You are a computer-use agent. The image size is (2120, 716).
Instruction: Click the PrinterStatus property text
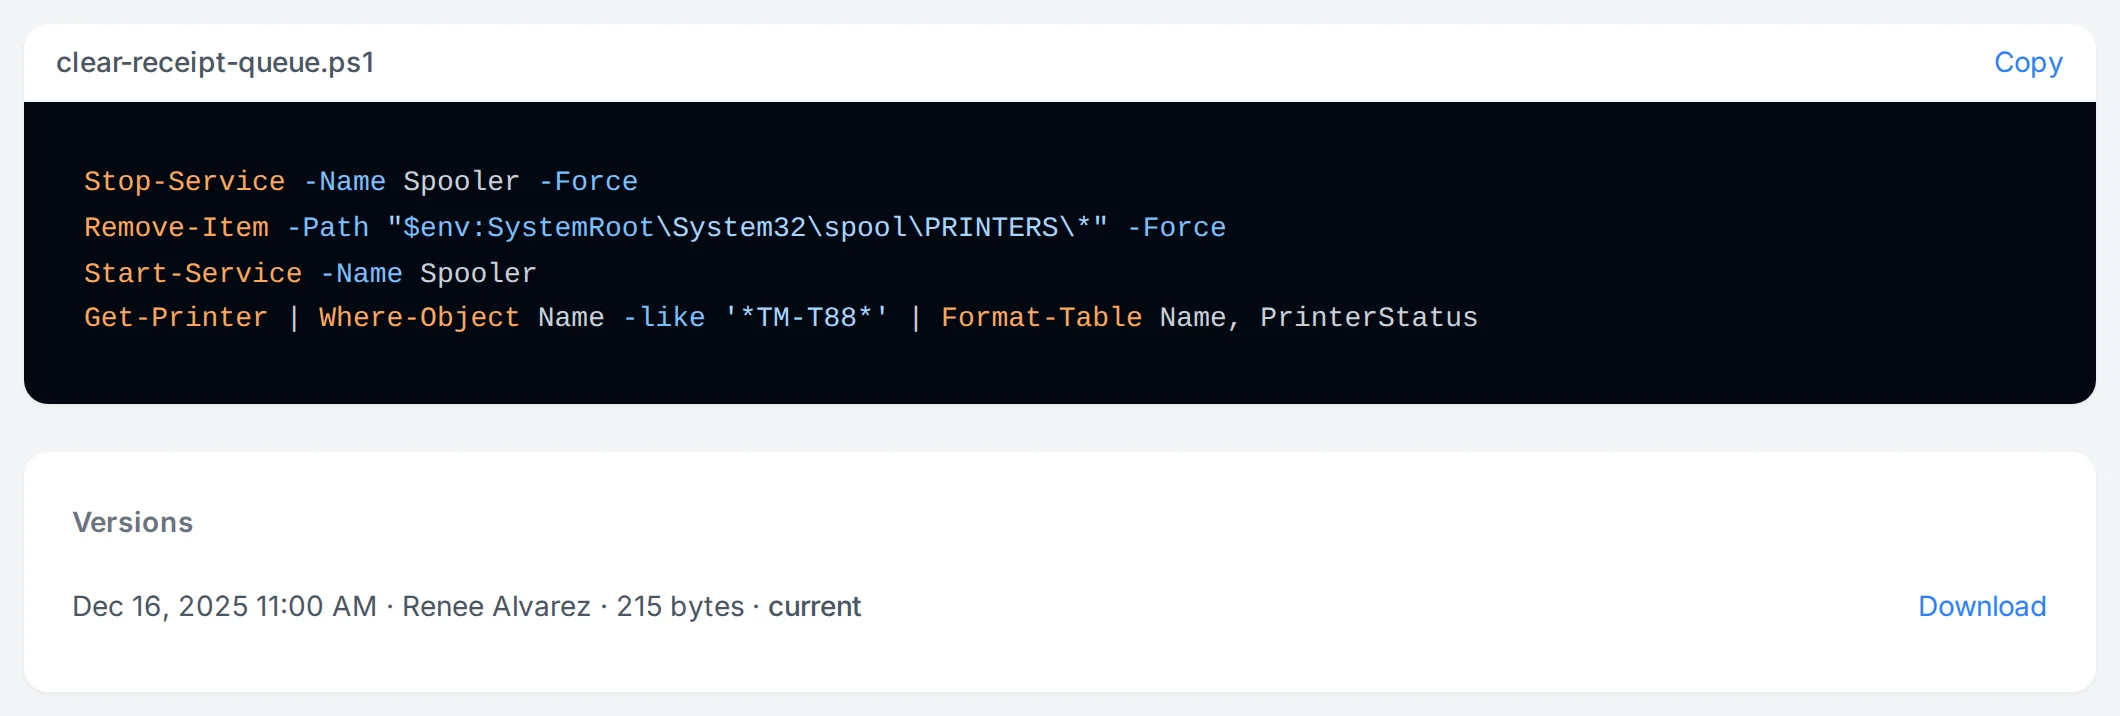[x=1369, y=318]
